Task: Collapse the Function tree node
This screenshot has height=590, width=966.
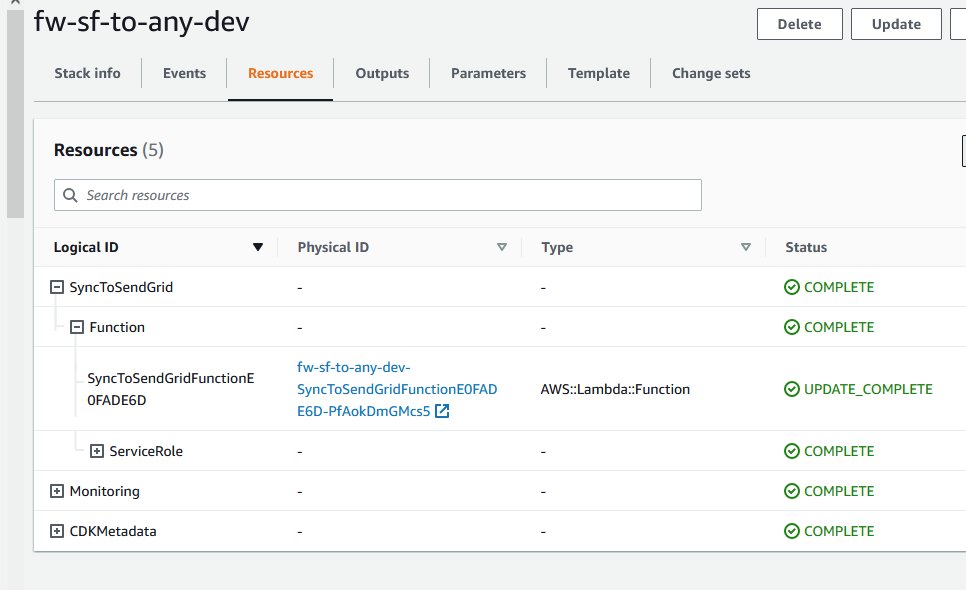Action: (x=76, y=327)
